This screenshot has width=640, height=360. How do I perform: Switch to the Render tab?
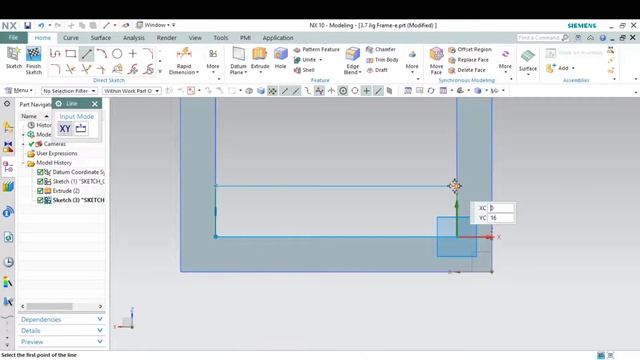pyautogui.click(x=167, y=38)
